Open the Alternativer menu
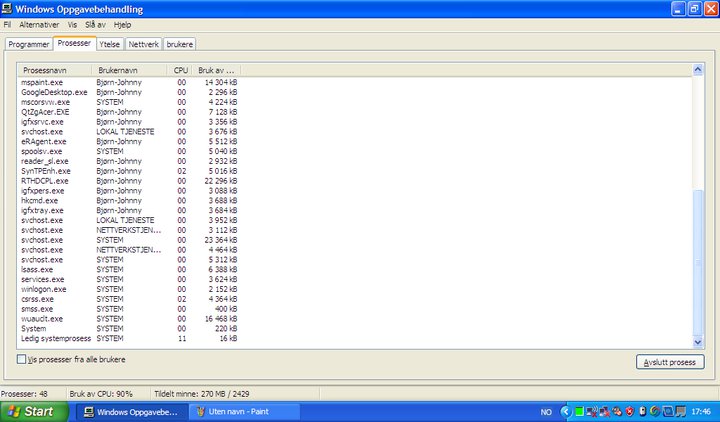Viewport: 720px width, 422px height. tap(39, 25)
